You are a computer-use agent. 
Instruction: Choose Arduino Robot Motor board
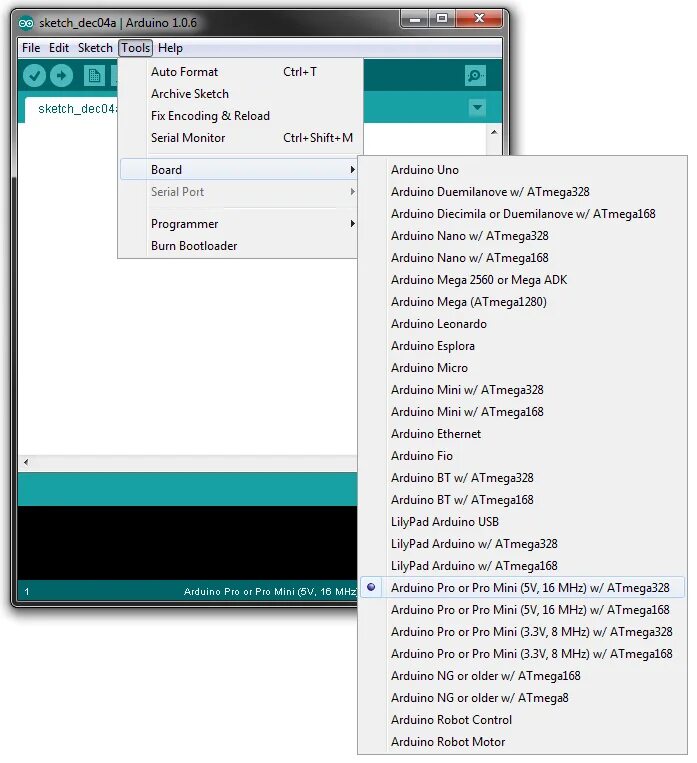click(x=522, y=742)
